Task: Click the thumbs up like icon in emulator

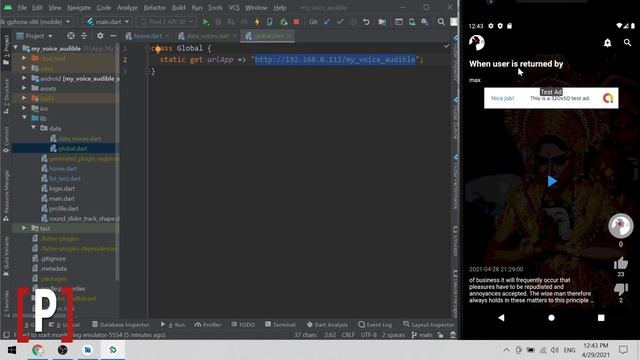Action: click(x=621, y=263)
